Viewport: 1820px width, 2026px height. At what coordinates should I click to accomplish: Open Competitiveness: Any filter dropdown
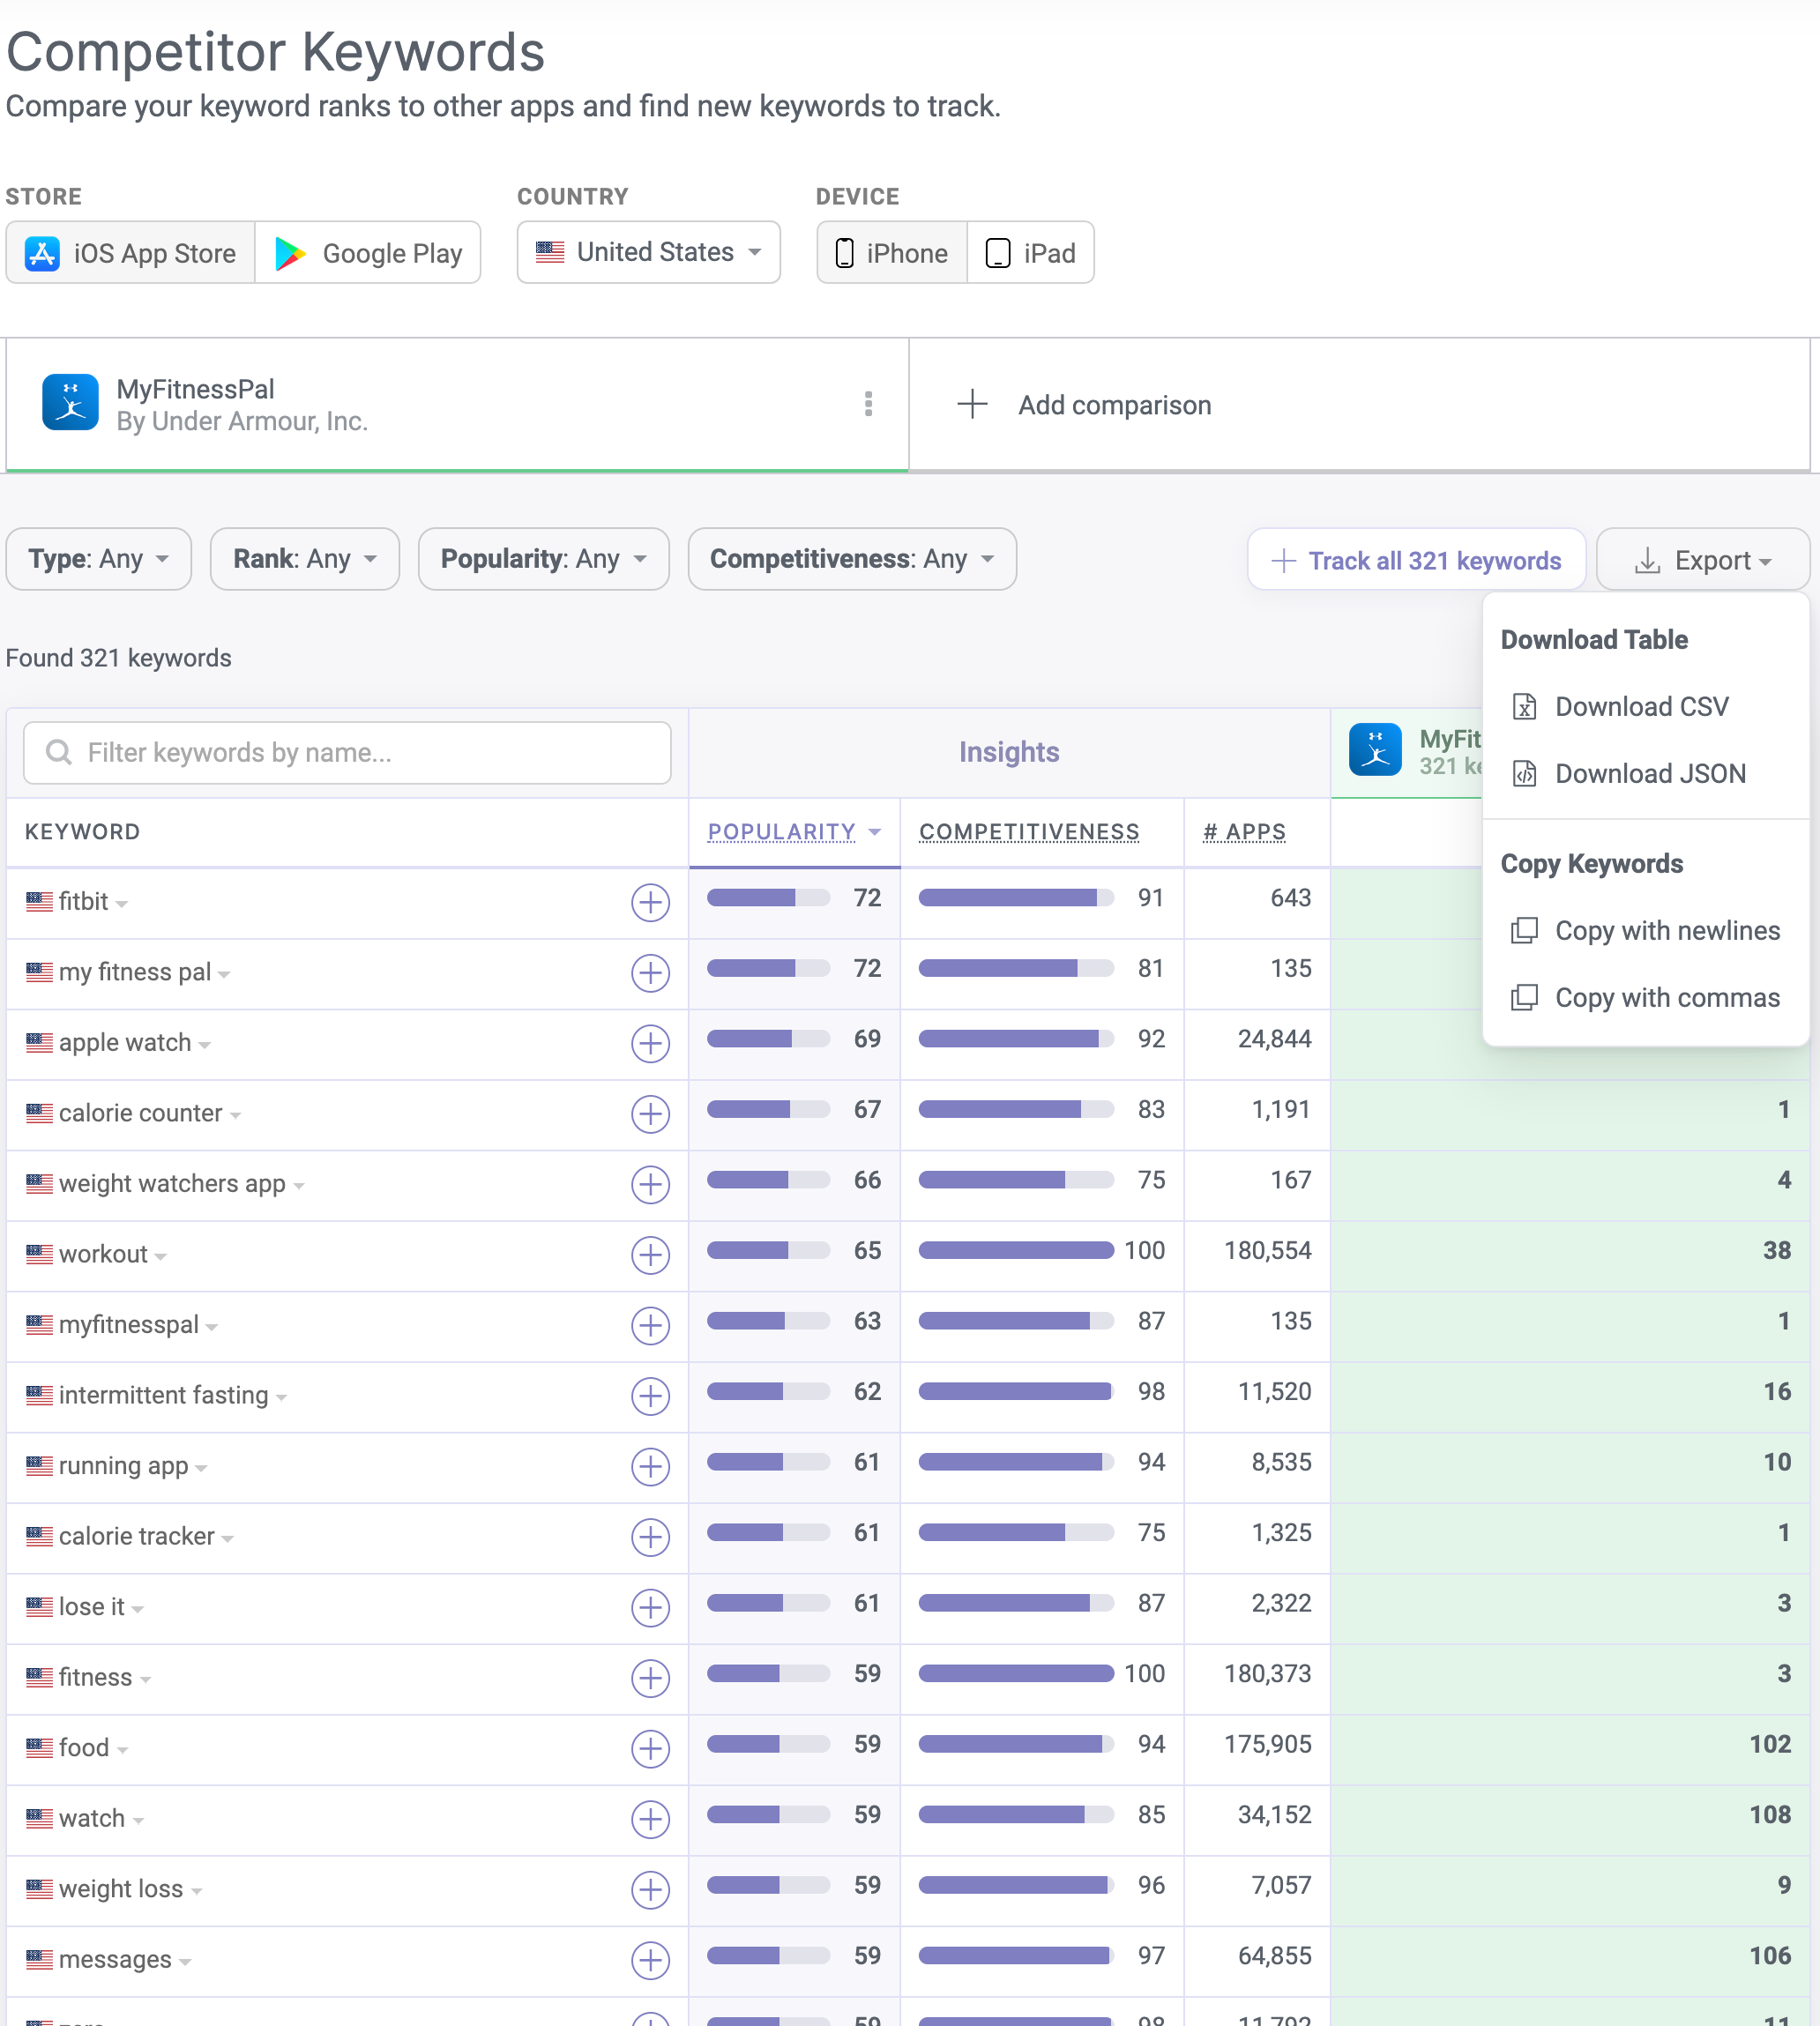852,559
